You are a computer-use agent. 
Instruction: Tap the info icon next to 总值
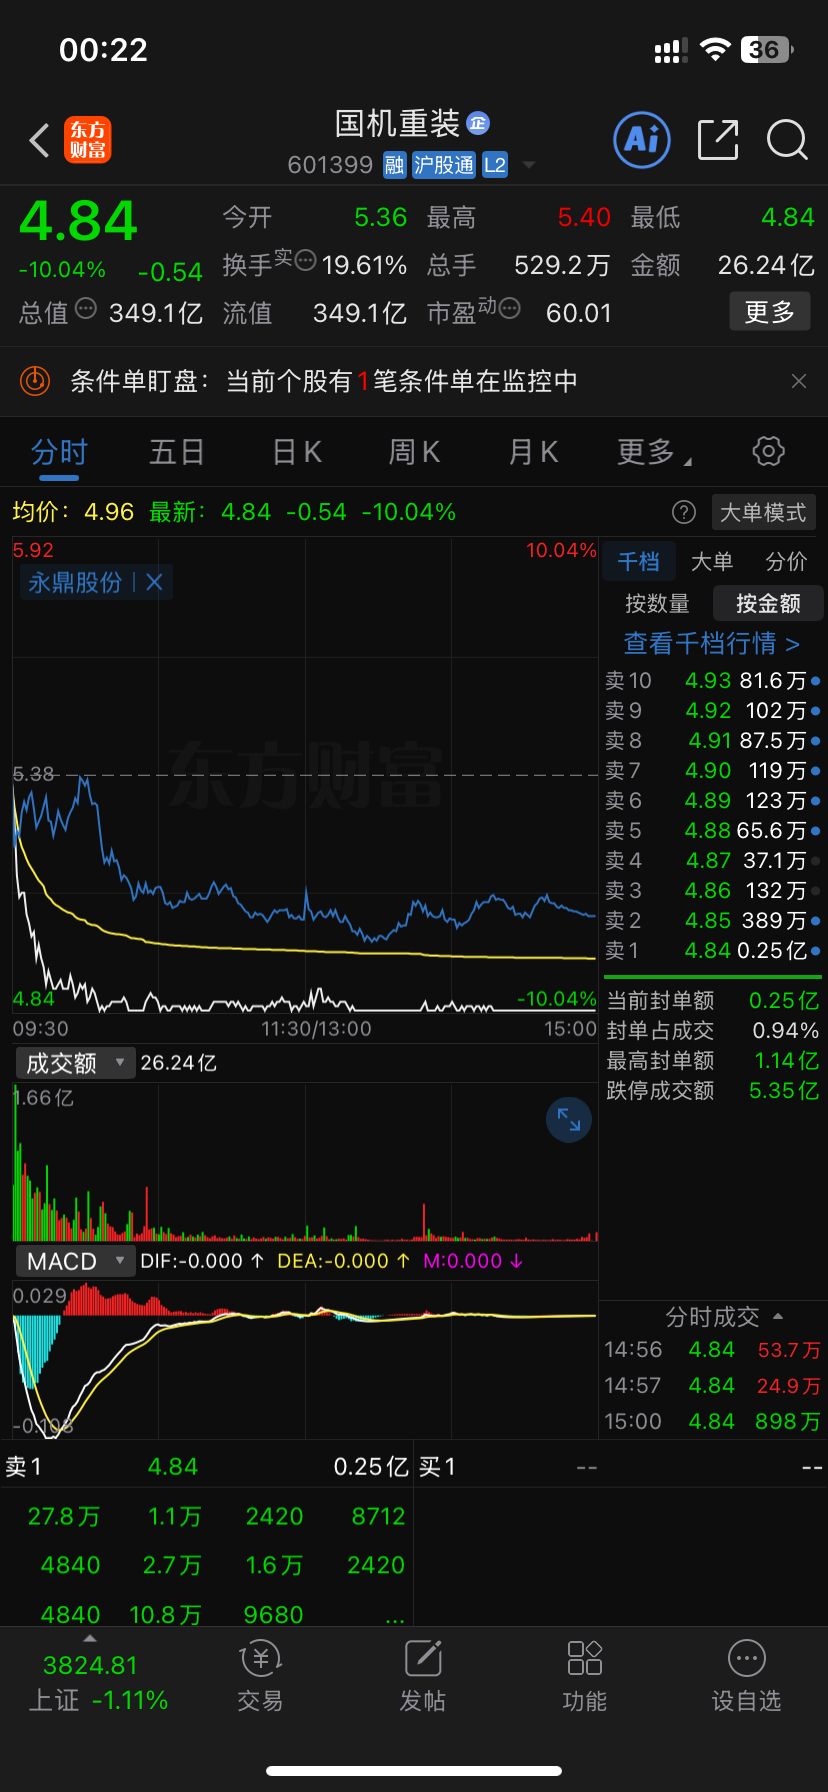[x=86, y=309]
